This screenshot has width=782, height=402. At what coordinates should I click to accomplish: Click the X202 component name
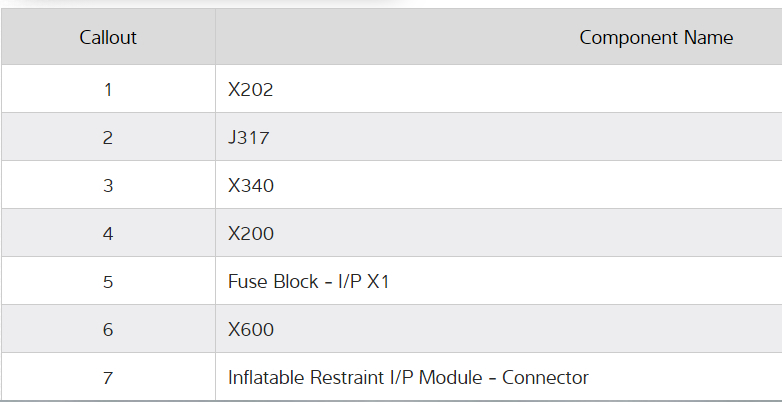pyautogui.click(x=250, y=90)
